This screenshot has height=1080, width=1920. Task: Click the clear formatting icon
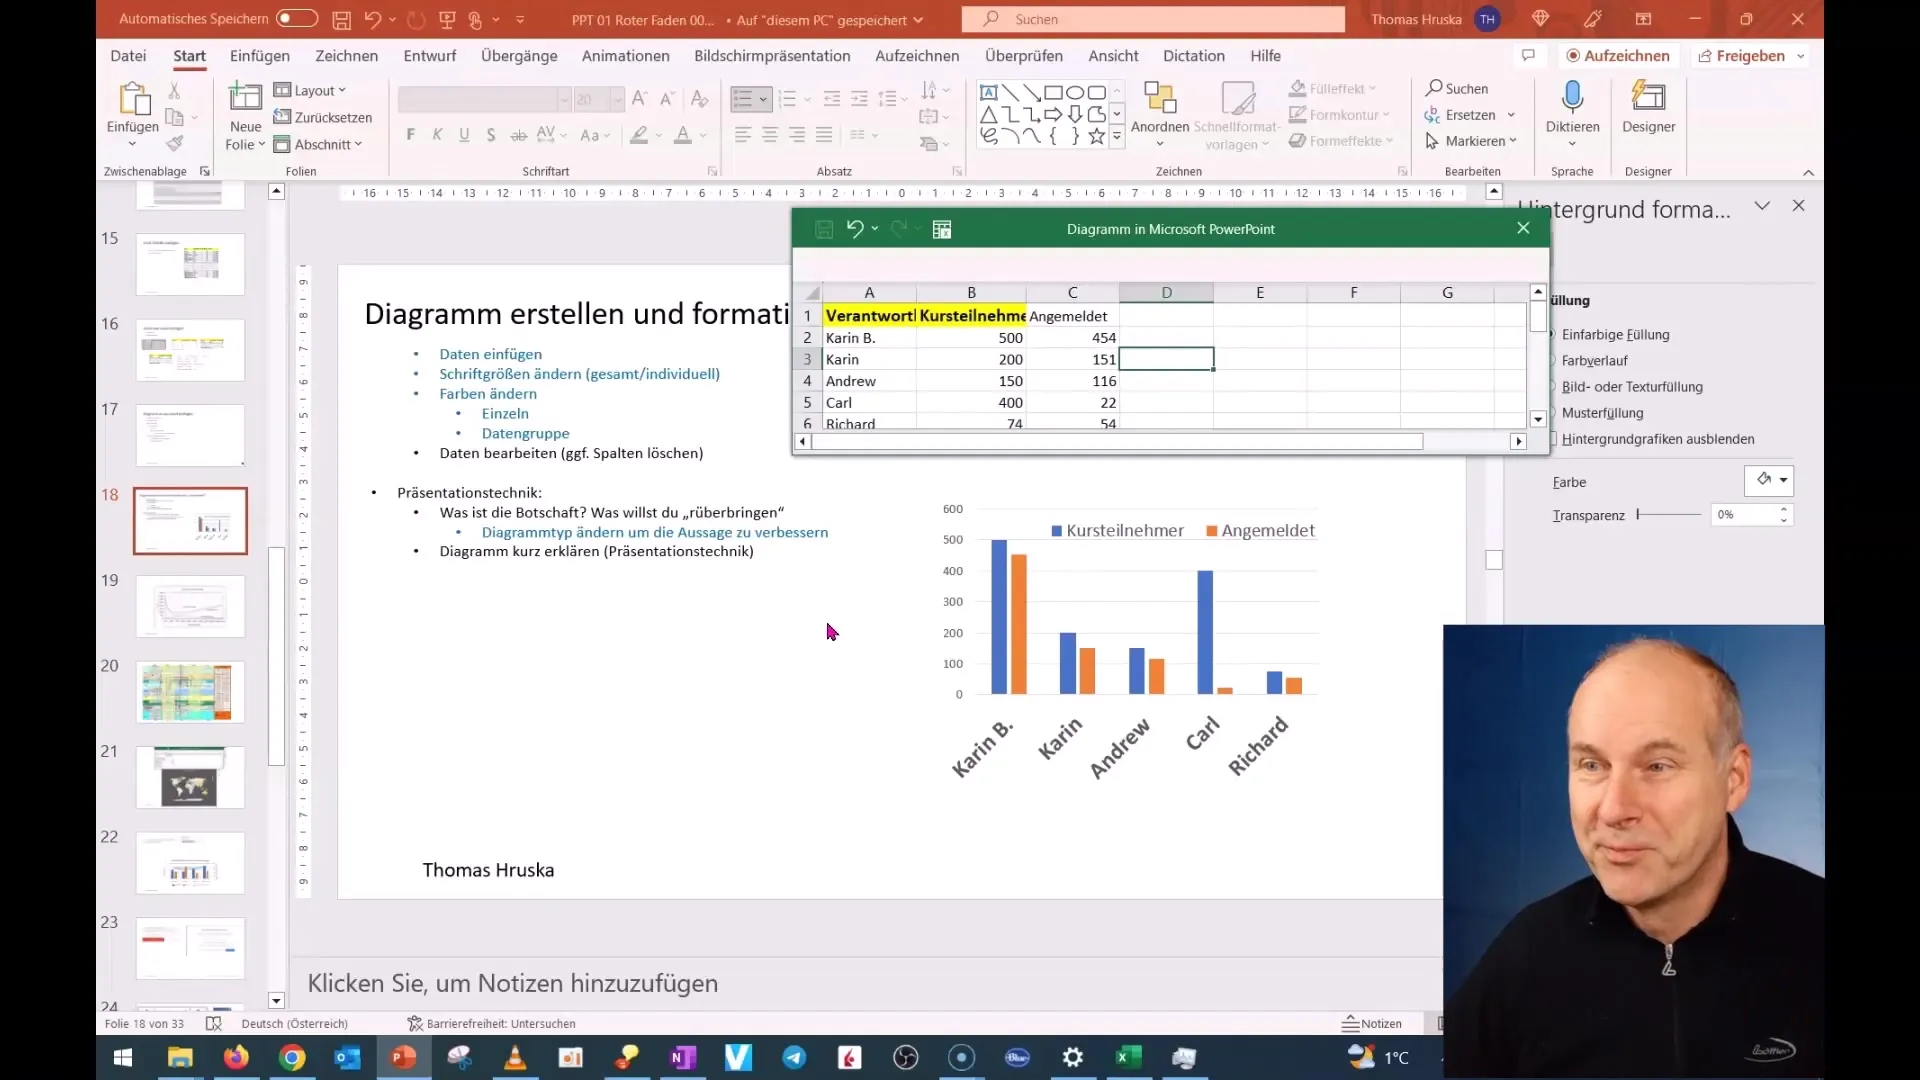(700, 98)
